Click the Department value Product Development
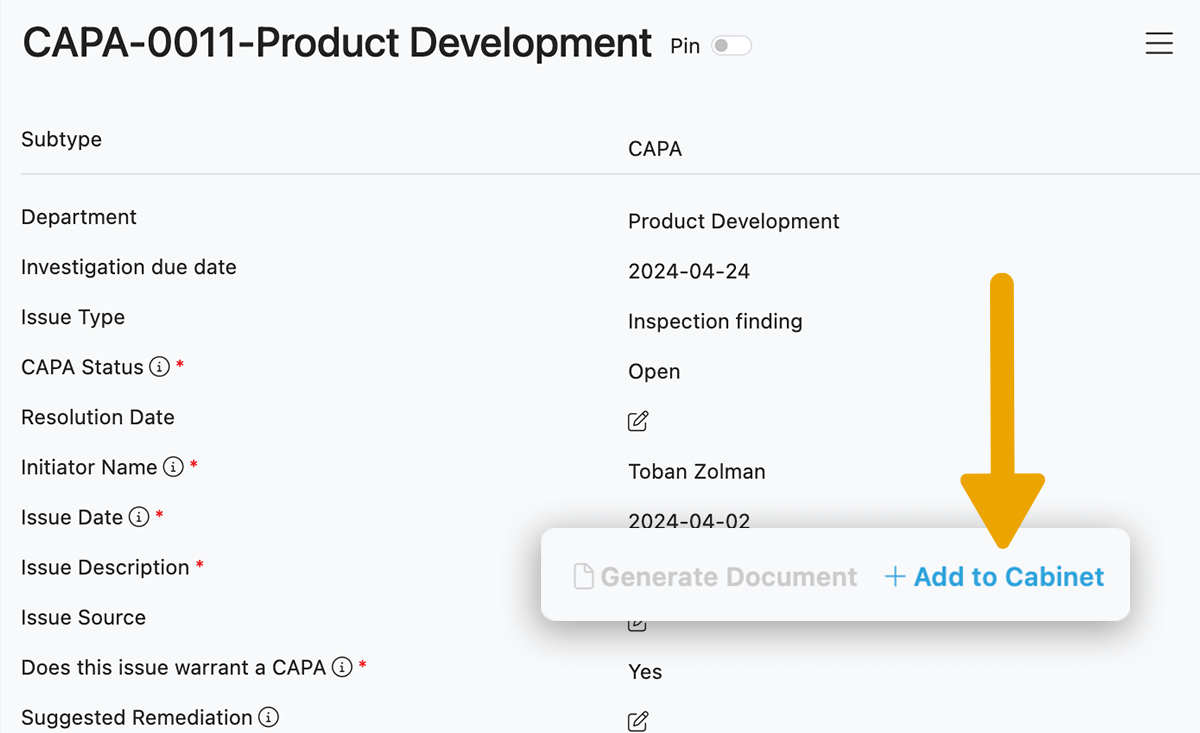1200x733 pixels. (733, 221)
